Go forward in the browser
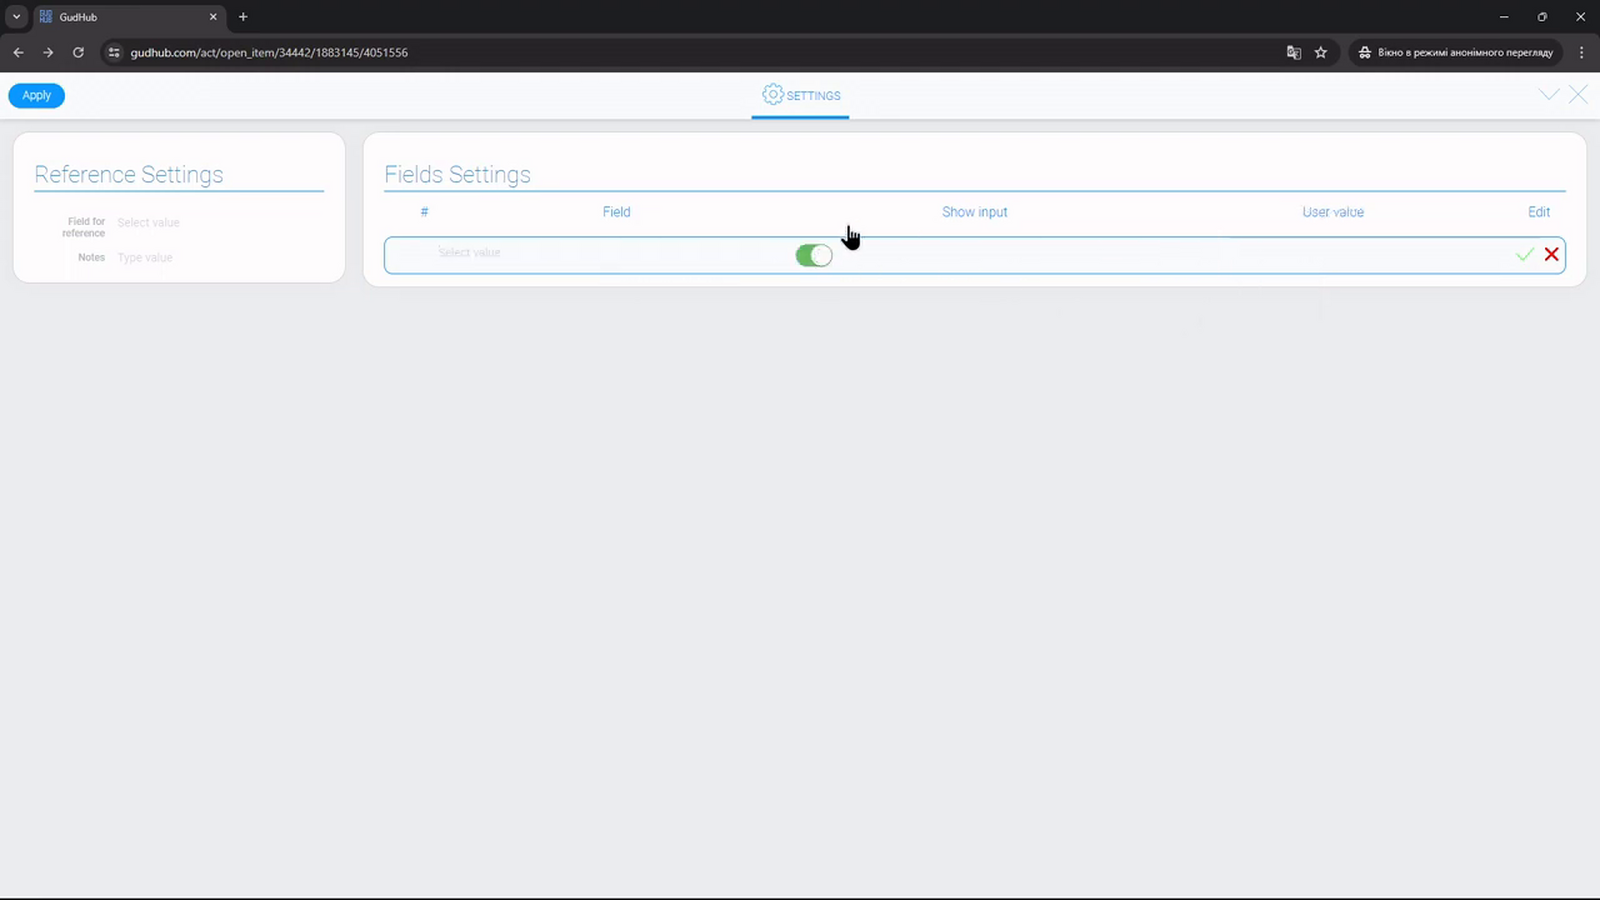The width and height of the screenshot is (1600, 900). 48,52
